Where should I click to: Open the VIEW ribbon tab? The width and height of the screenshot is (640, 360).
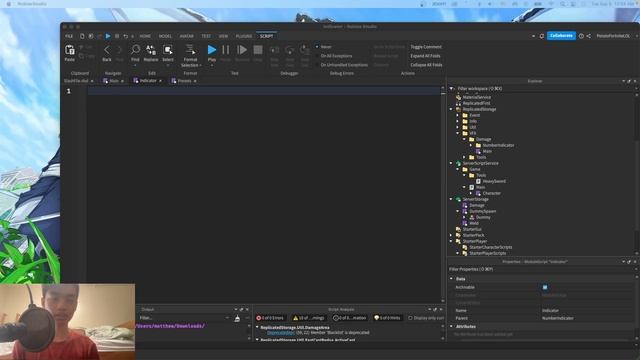[x=223, y=36]
